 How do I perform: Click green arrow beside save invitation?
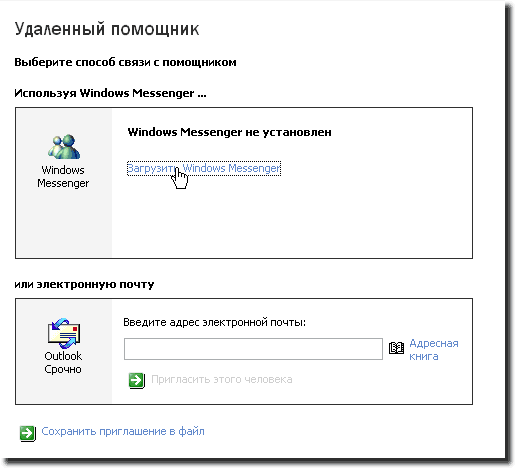click(28, 433)
